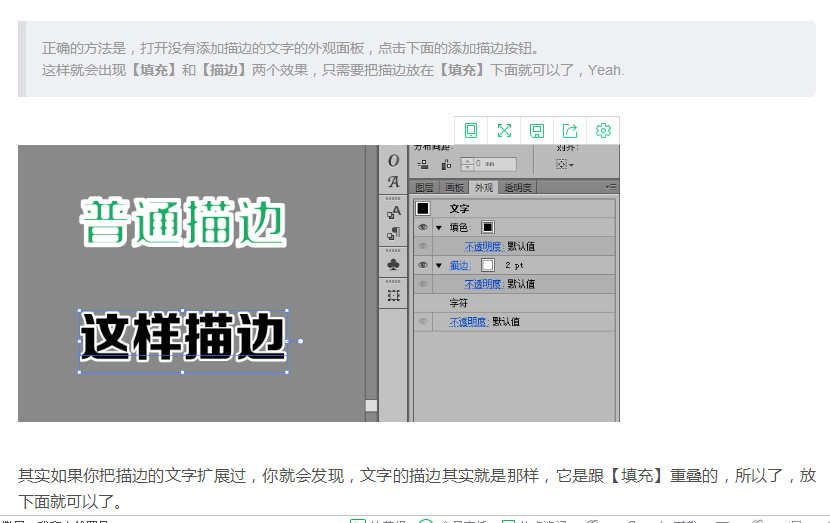Collapse the 填色 disclosure triangle
This screenshot has width=830, height=523.
coord(439,228)
